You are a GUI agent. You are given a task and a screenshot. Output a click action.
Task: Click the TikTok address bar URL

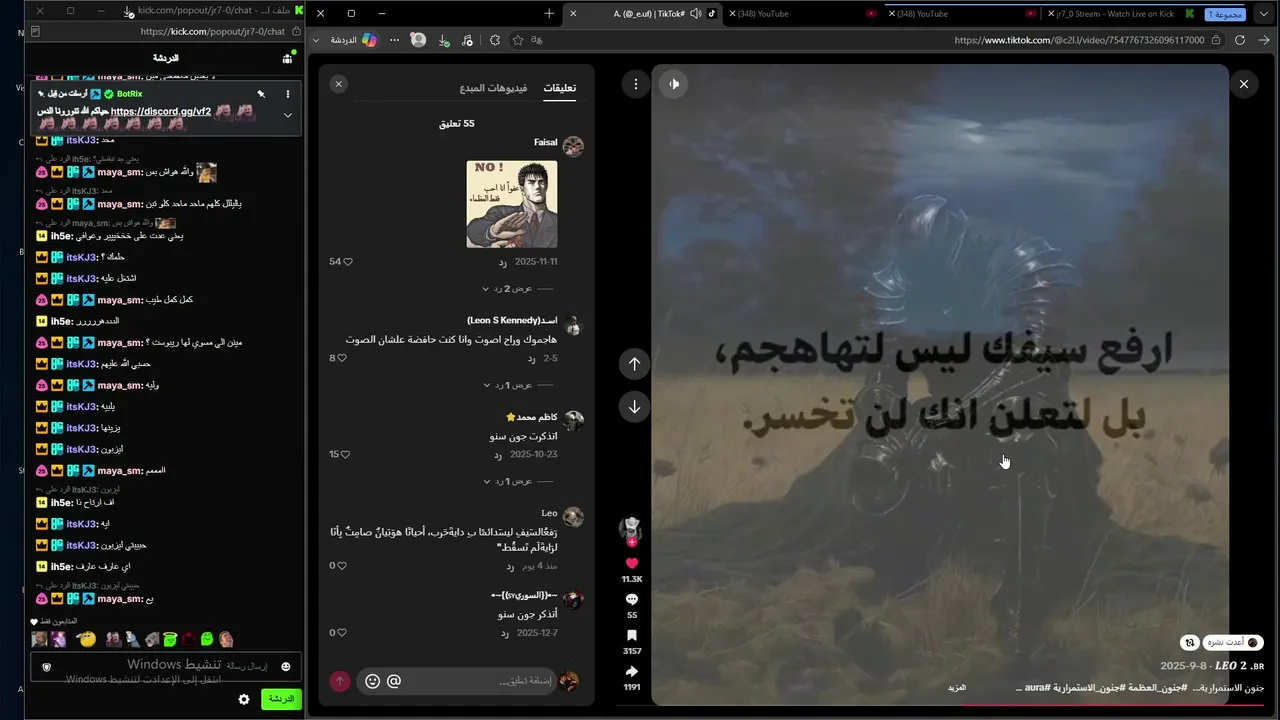click(1080, 40)
